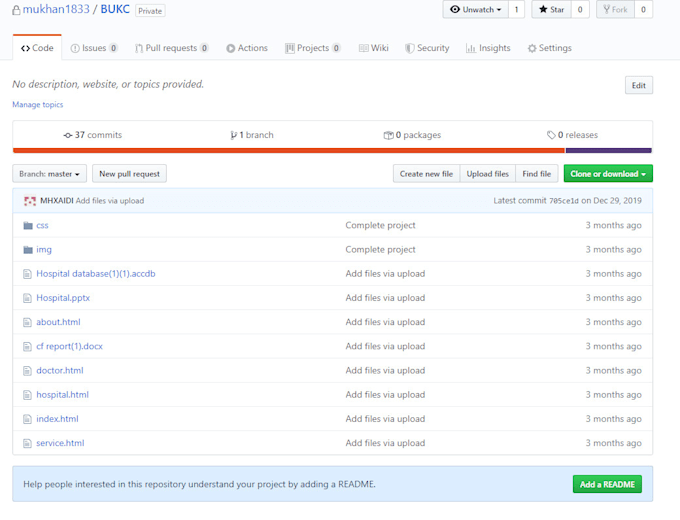
Task: Open the Settings tab
Action: [549, 48]
